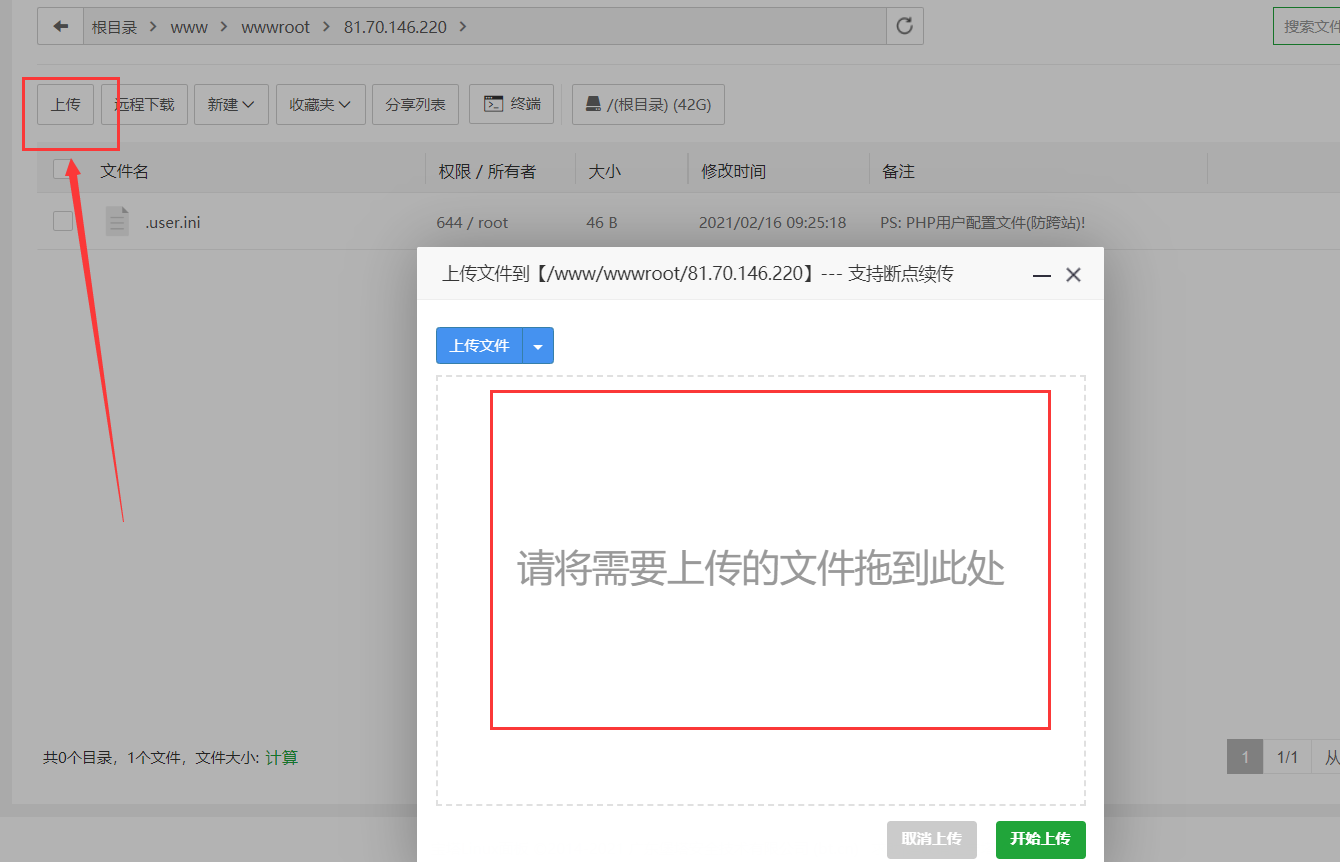The image size is (1340, 862).
Task: Open the 新建 dropdown menu
Action: (231, 104)
